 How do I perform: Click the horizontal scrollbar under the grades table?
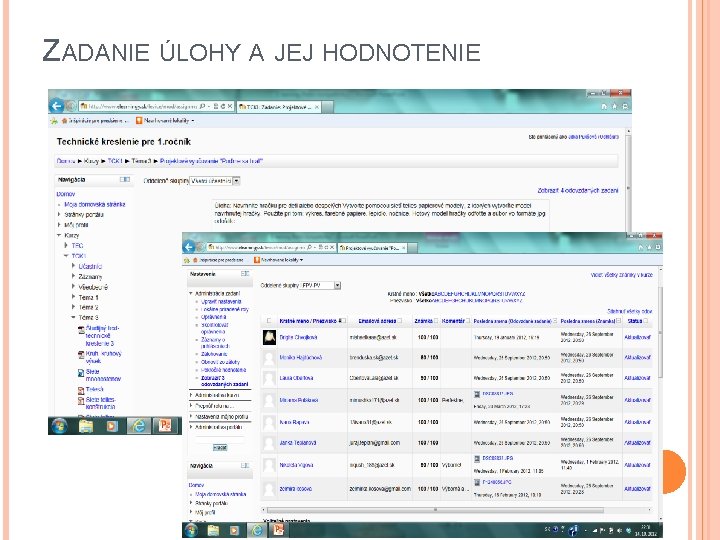[435, 510]
